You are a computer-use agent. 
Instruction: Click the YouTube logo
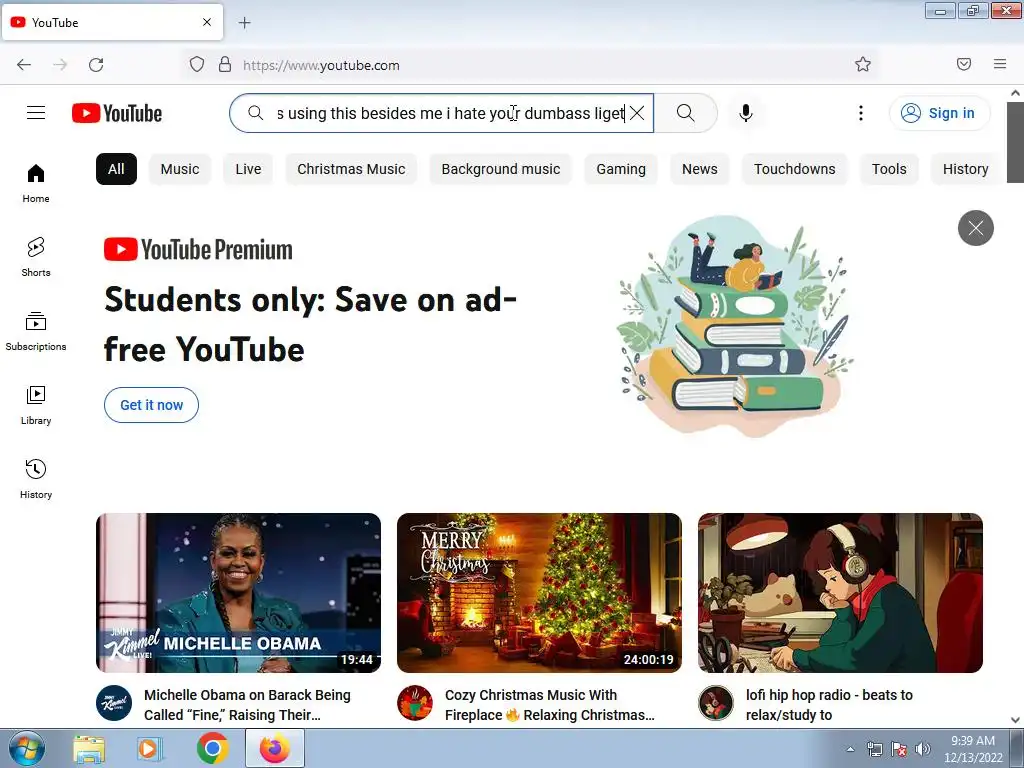coord(117,113)
